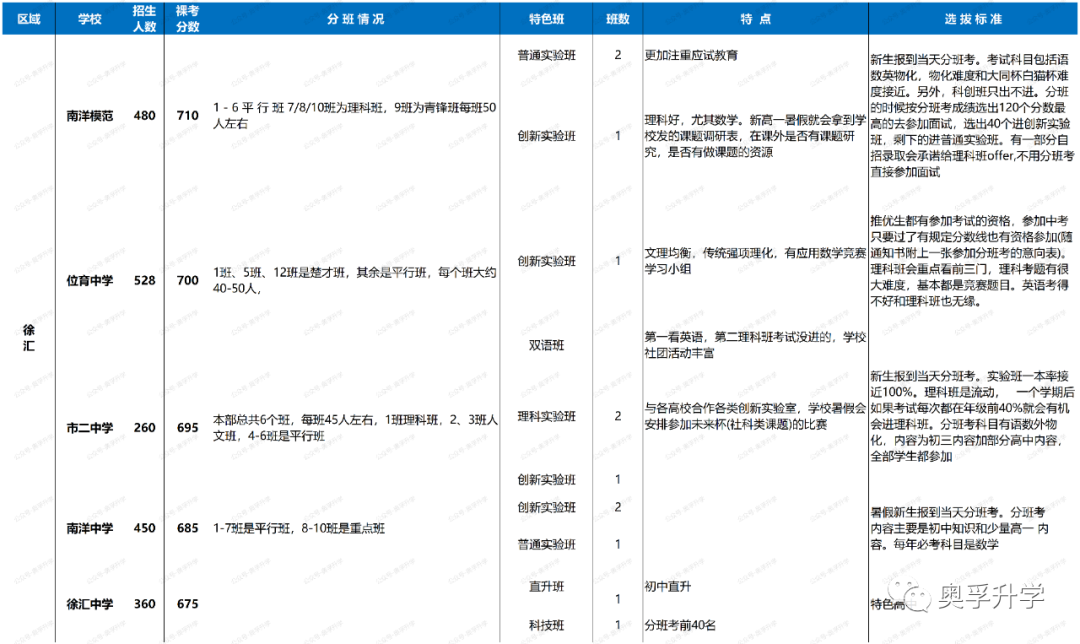Click the feature text starting '理科好，尤其数学'
Screen dimensions: 1080x644
[x=755, y=136]
